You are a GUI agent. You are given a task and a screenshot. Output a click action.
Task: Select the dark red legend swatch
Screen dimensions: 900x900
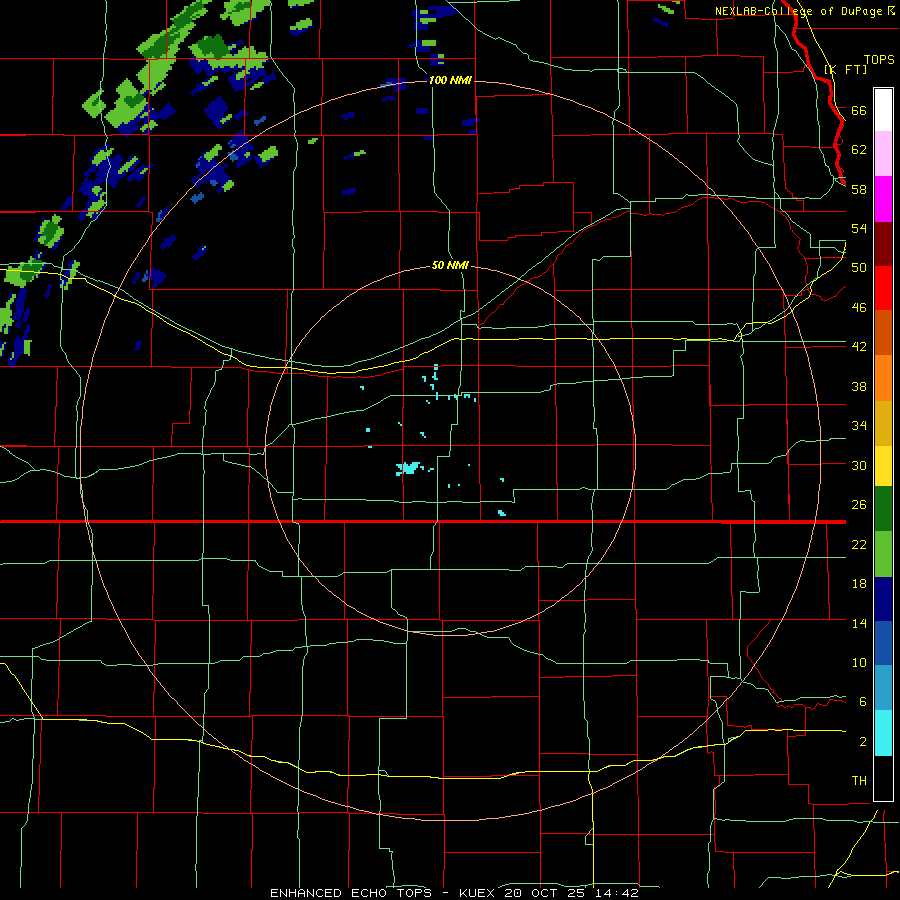pos(883,244)
